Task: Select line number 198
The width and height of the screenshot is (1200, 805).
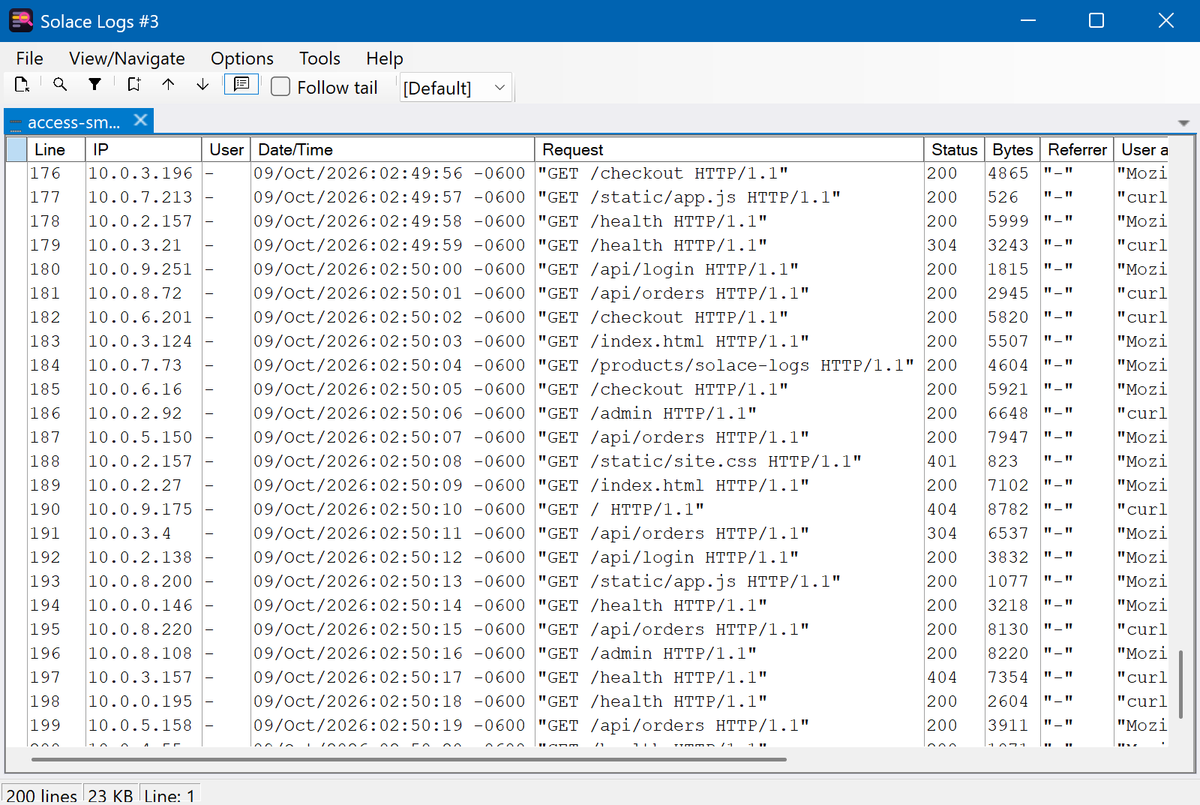Action: (x=46, y=701)
